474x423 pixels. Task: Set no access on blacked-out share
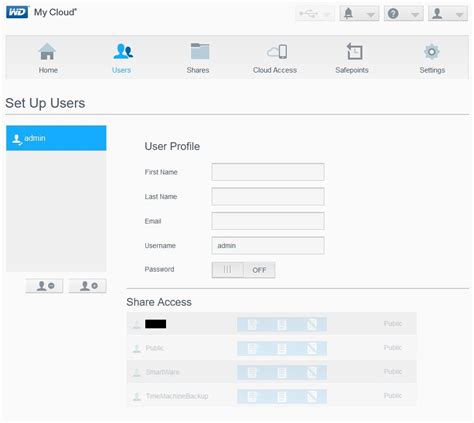point(312,324)
